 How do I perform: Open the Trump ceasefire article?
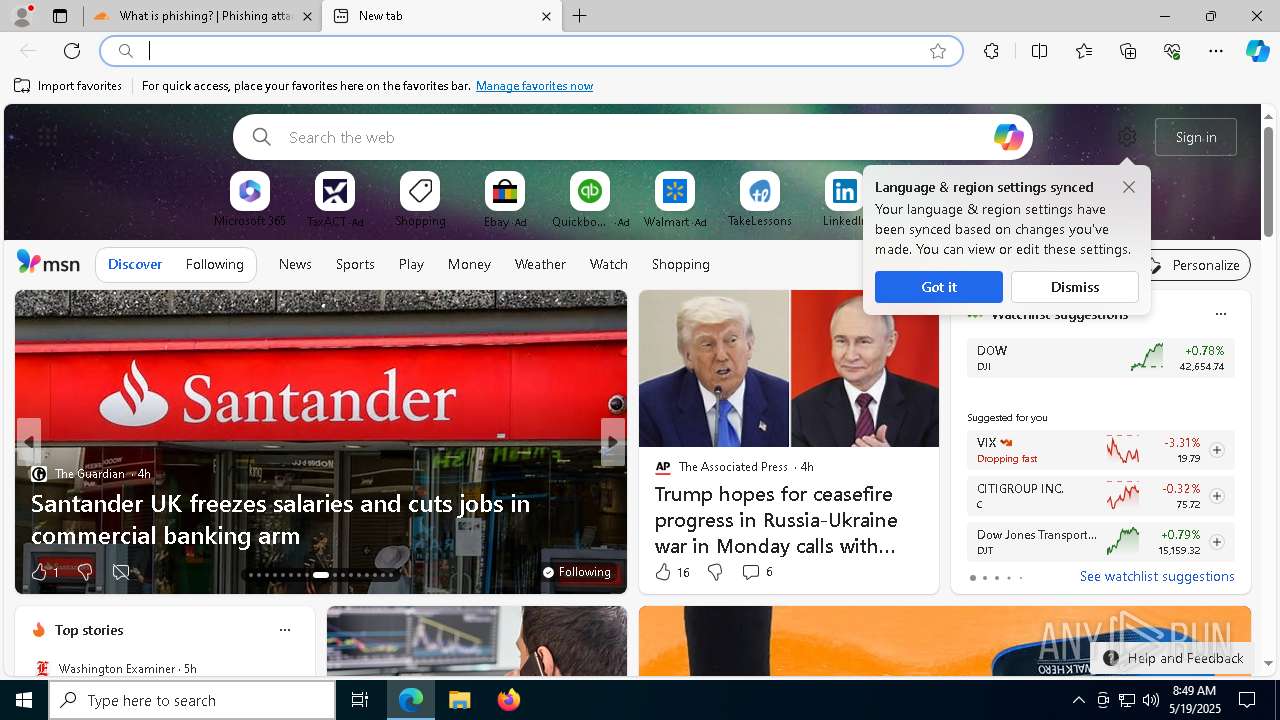point(776,520)
